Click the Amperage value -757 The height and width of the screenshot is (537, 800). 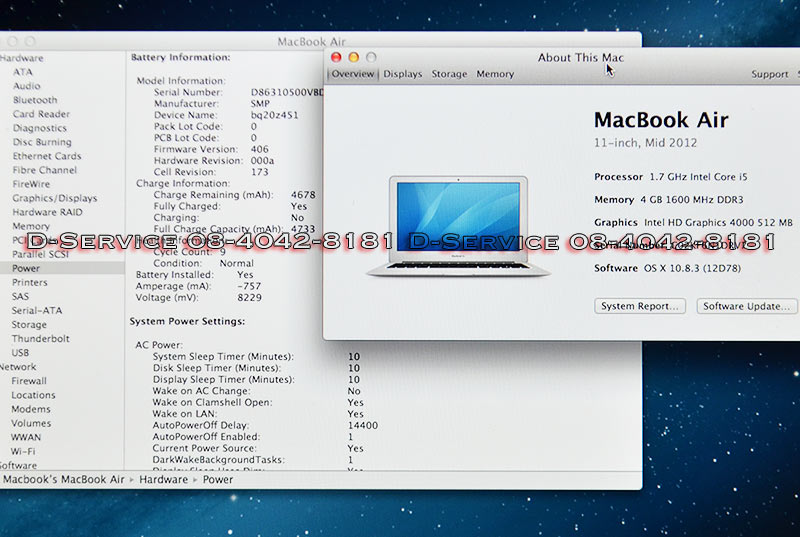[249, 286]
